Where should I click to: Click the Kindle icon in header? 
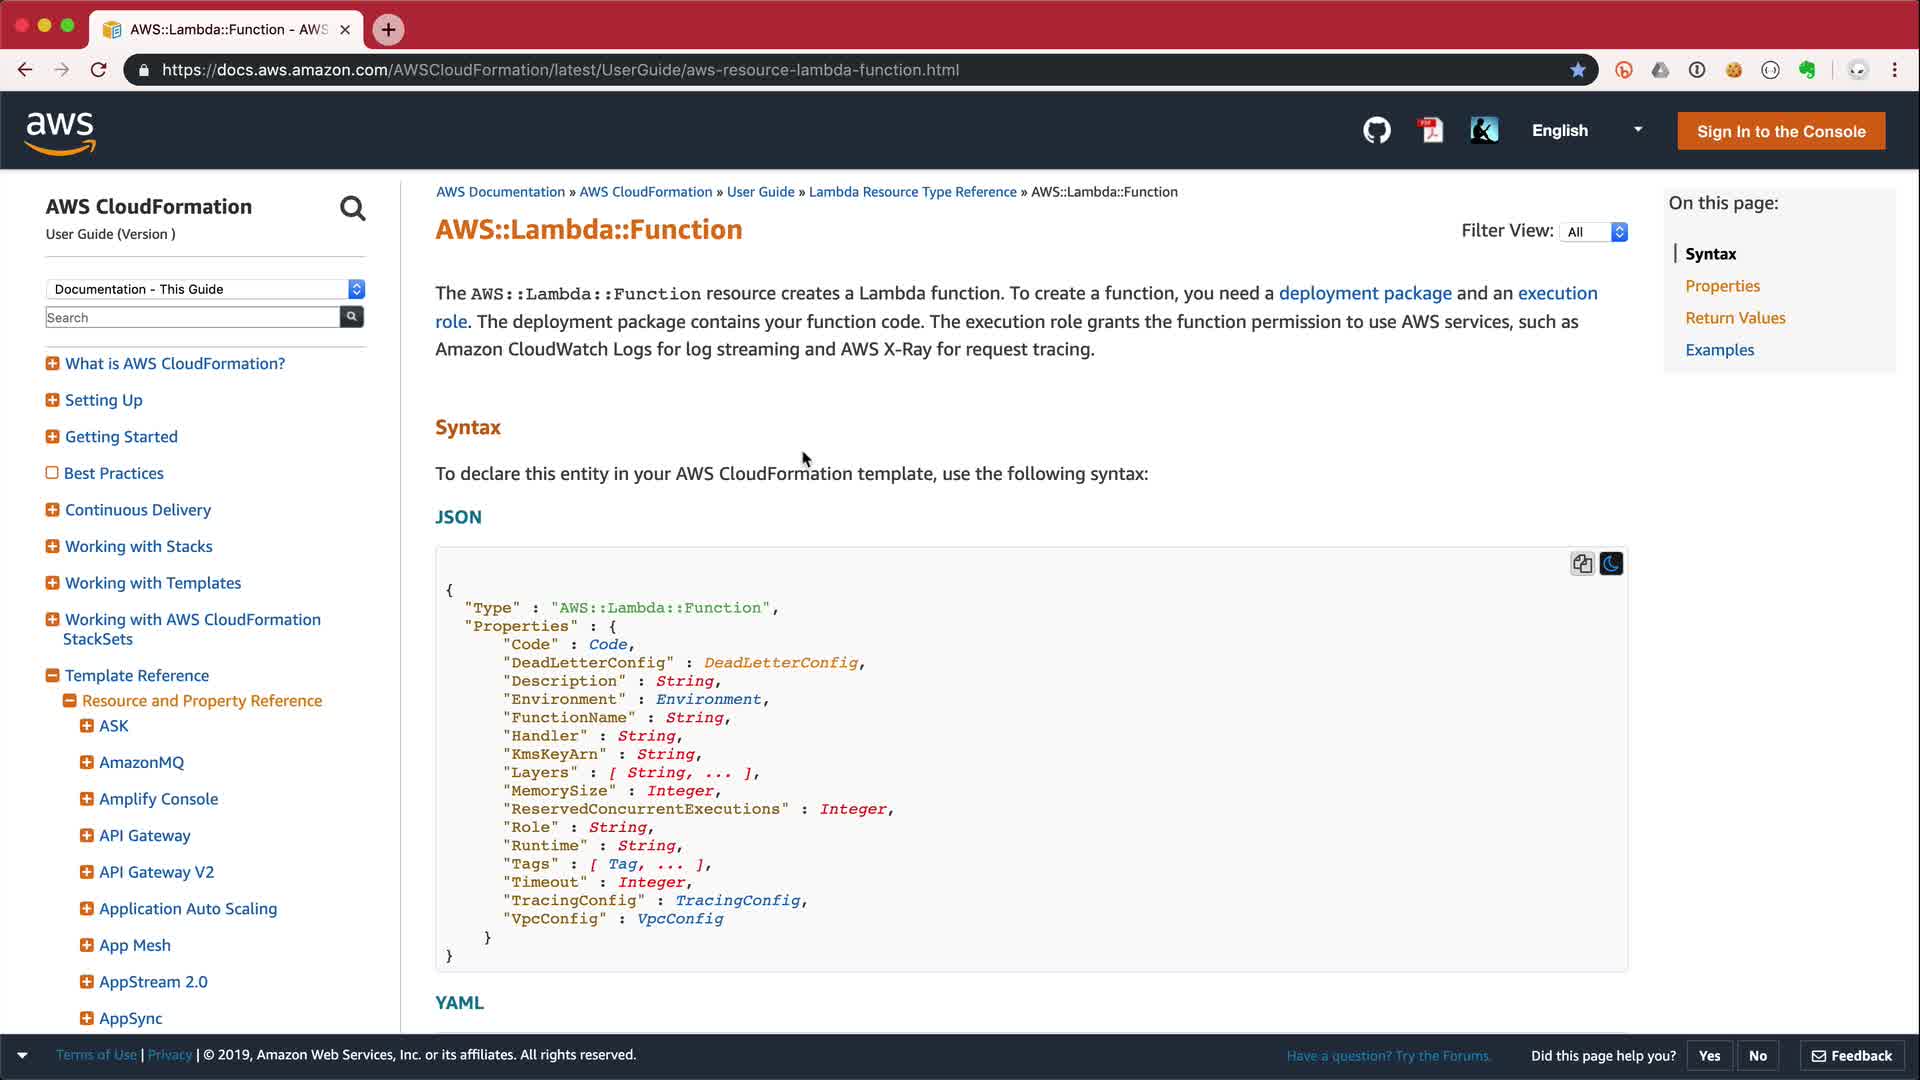[1484, 131]
